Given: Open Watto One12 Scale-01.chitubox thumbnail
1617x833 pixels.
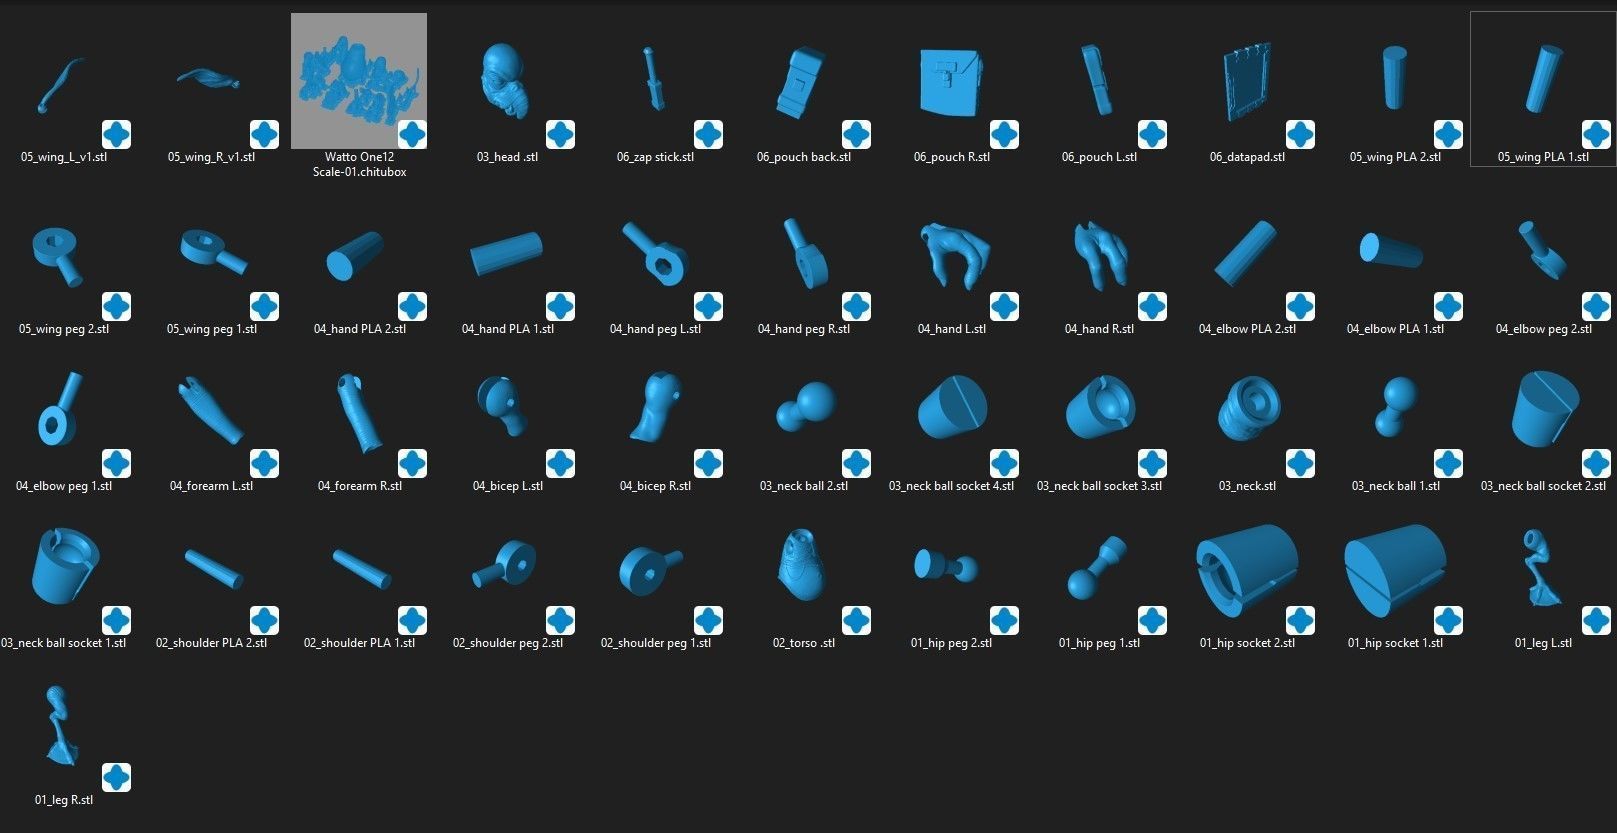Looking at the screenshot, I should [359, 81].
